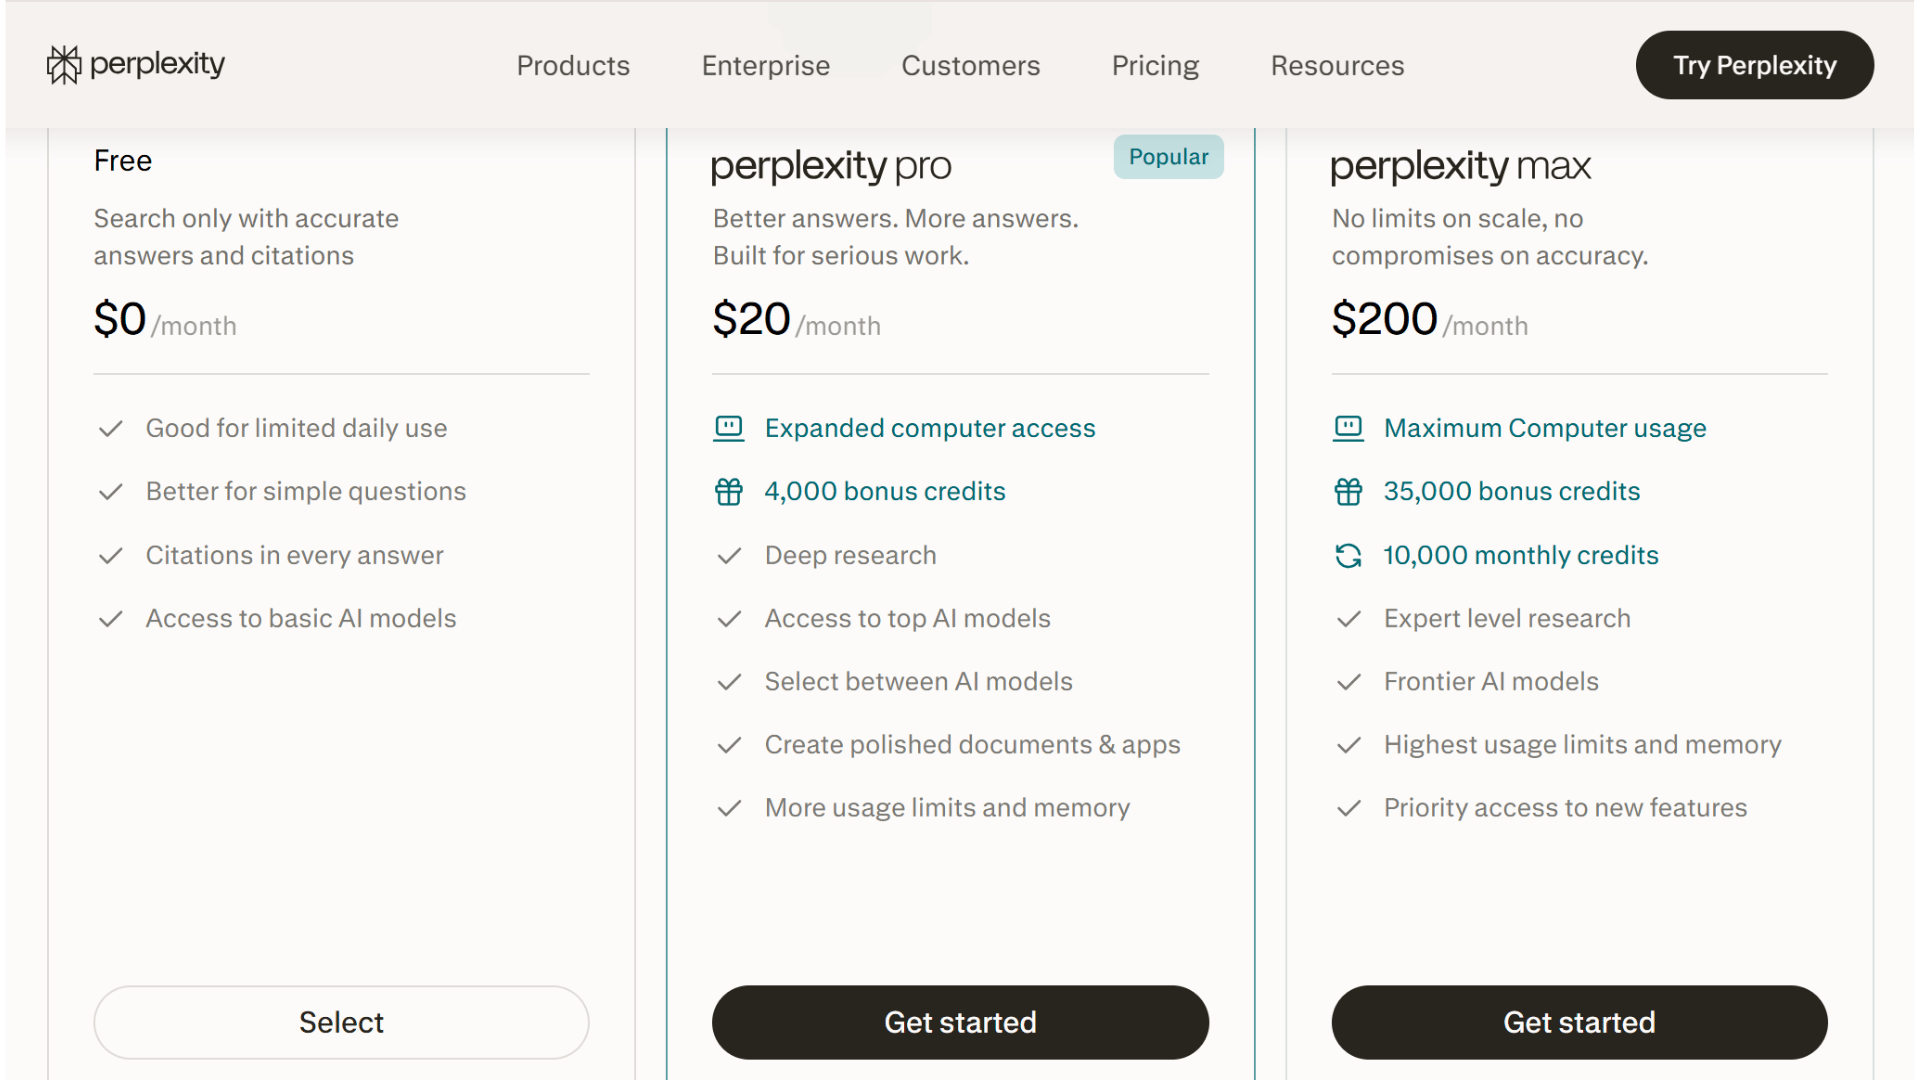Click checkmark next to Better for simple questions
The height and width of the screenshot is (1080, 1920).
[110, 492]
